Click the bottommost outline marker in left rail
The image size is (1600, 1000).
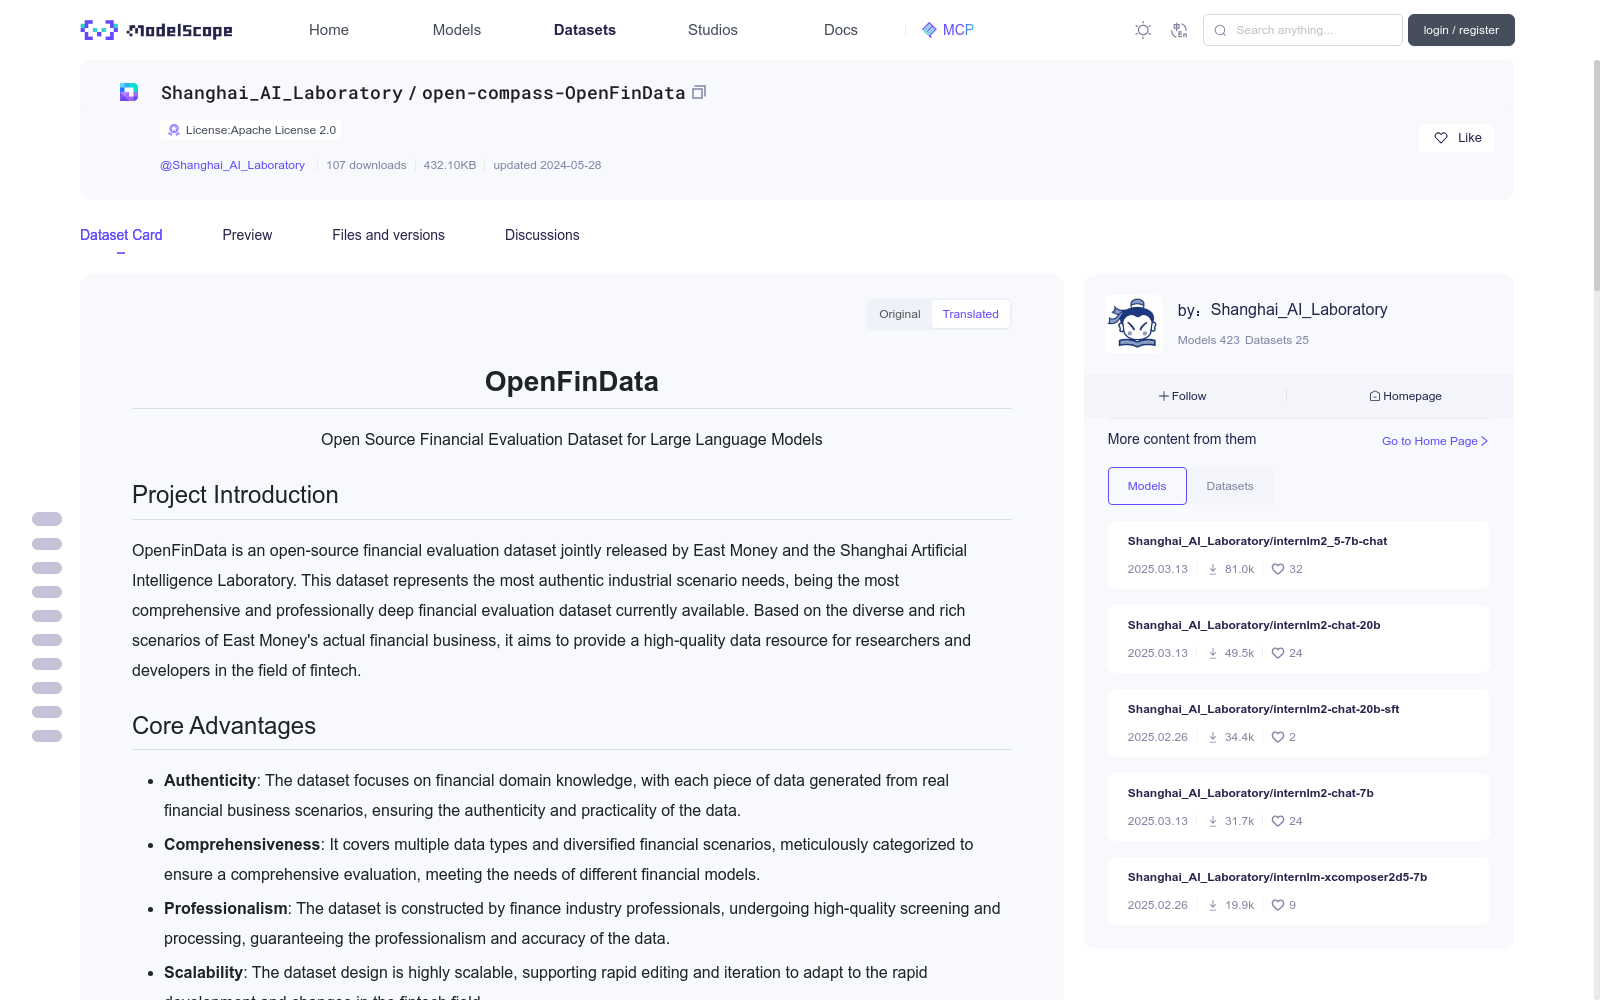(x=47, y=736)
